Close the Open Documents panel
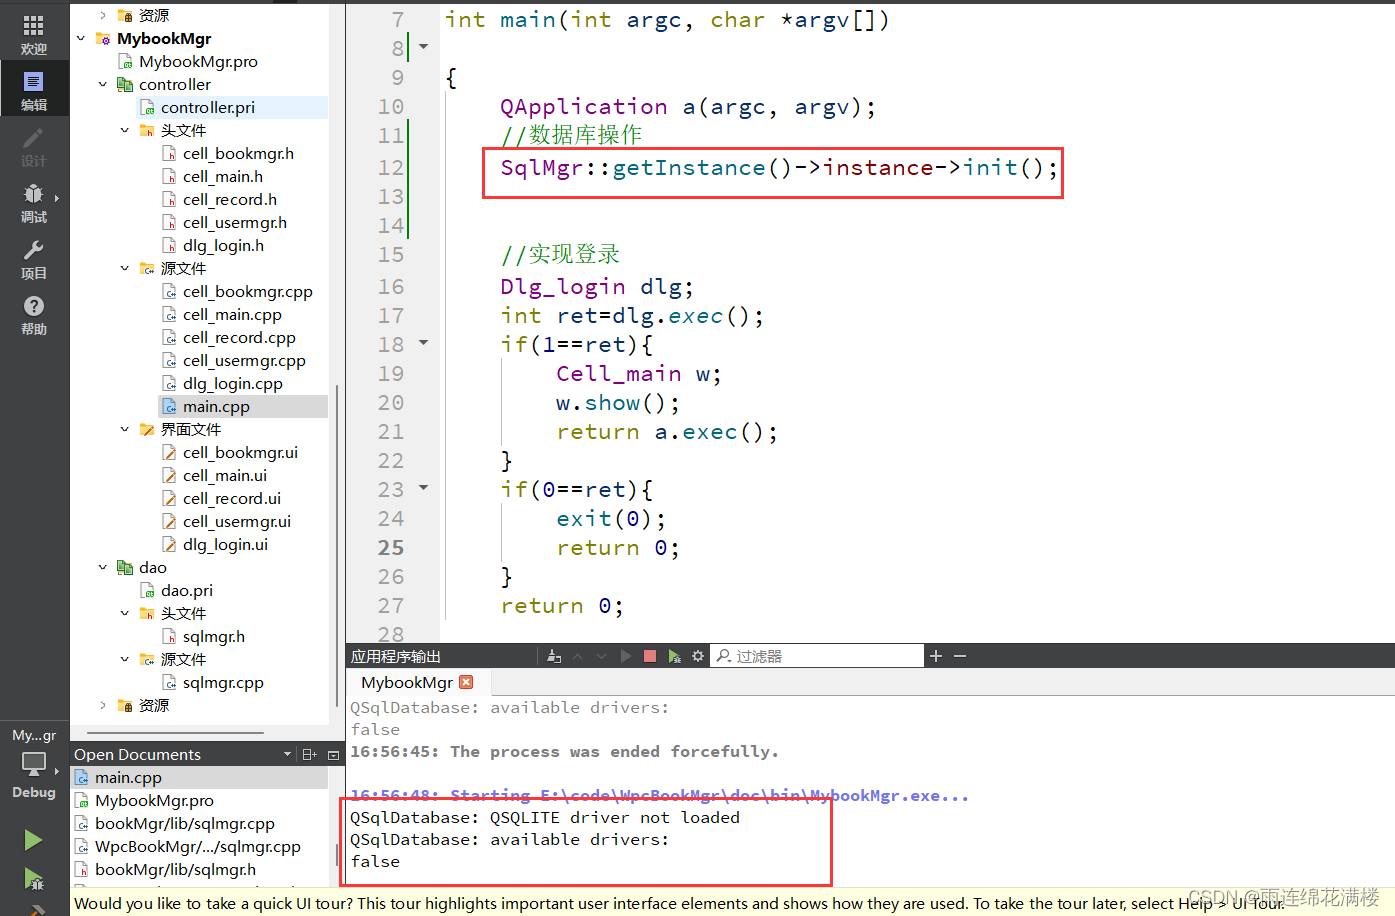This screenshot has height=916, width=1395. [334, 755]
